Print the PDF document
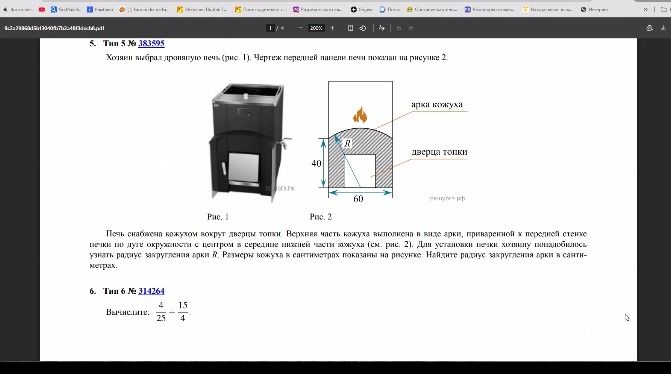This screenshot has width=671, height=374. [650, 28]
